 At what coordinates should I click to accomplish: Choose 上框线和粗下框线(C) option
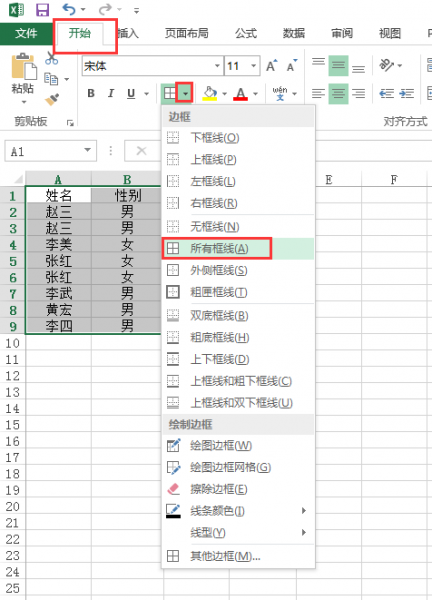[x=238, y=381]
